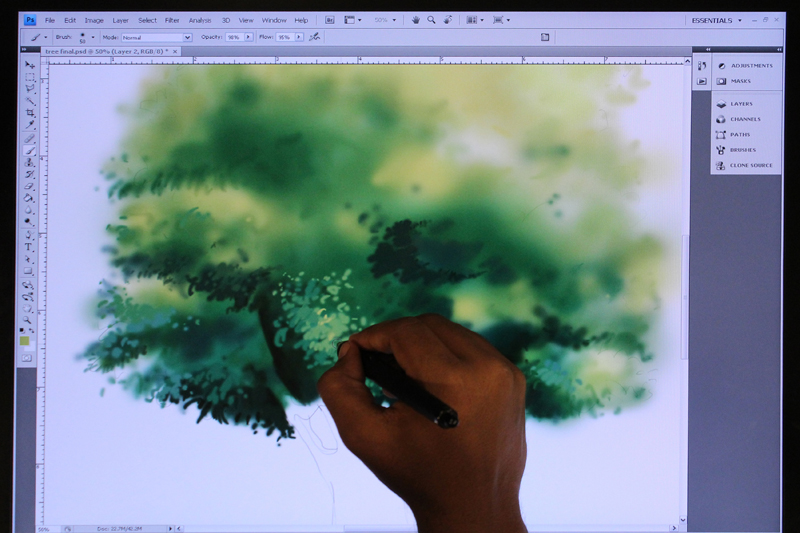Screen dimensions: 800x533
Task: Open the Layer menu
Action: click(120, 20)
